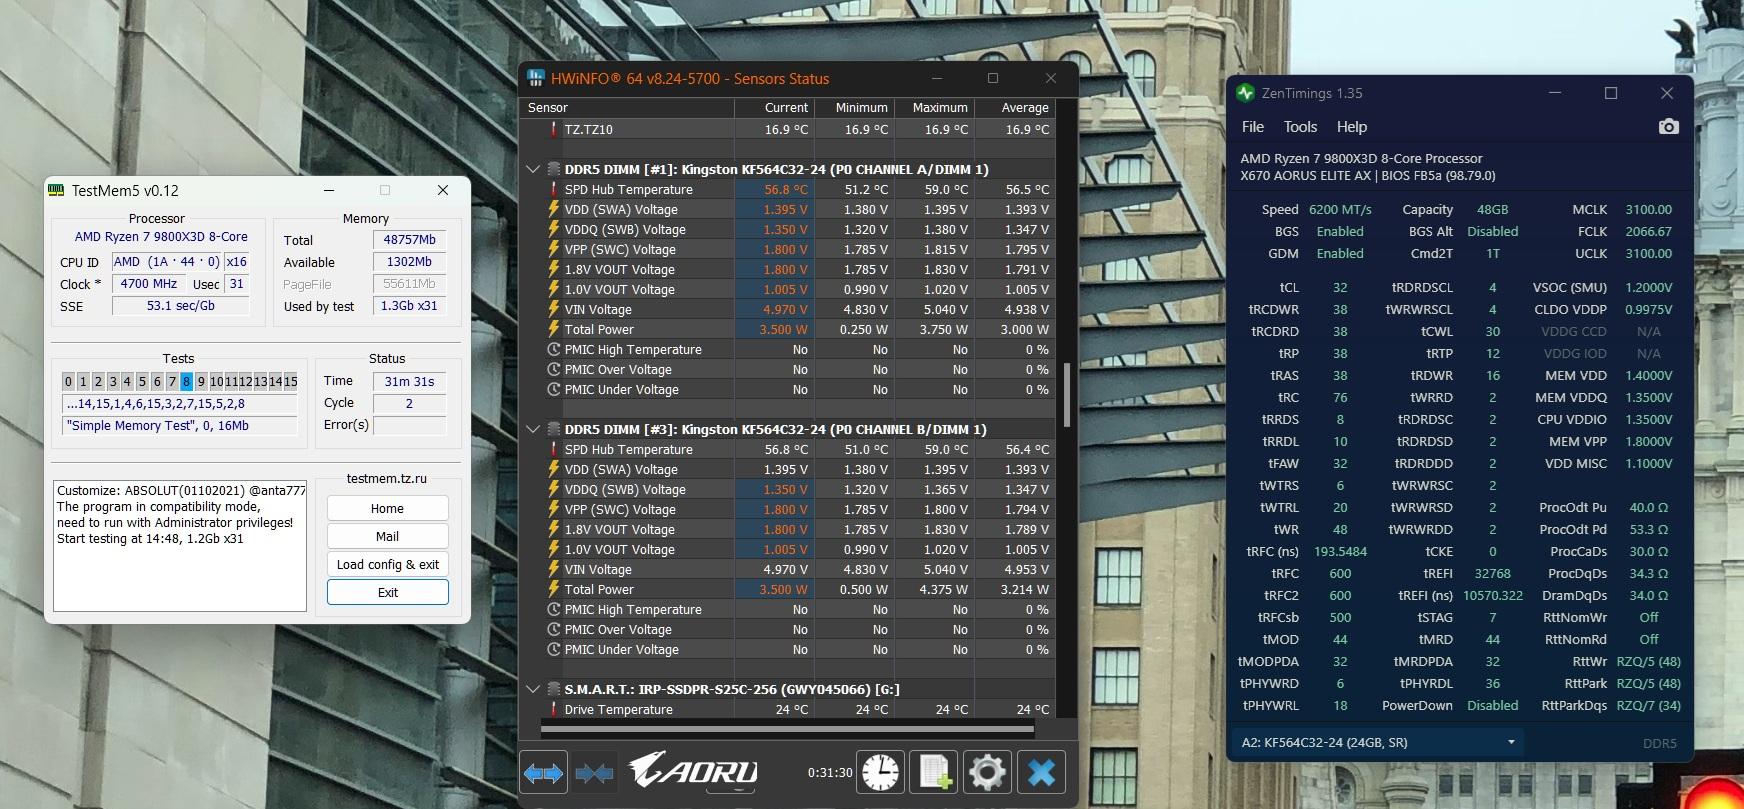The height and width of the screenshot is (809, 1744).
Task: Click the thermometer icon beside Drive Temperature
Action: click(x=553, y=709)
